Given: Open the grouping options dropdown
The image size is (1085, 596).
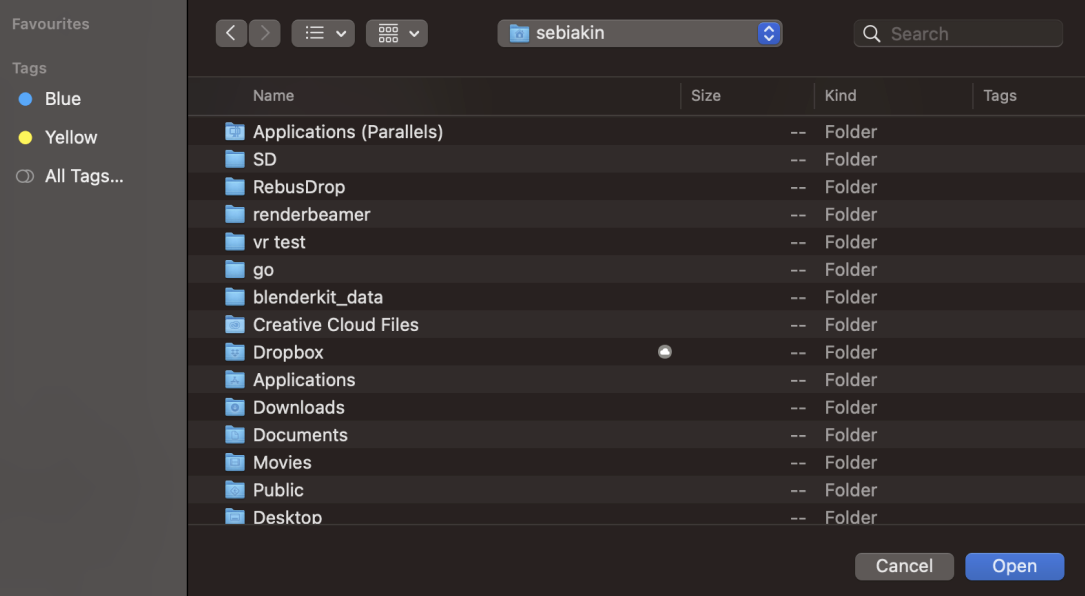Looking at the screenshot, I should (x=397, y=33).
